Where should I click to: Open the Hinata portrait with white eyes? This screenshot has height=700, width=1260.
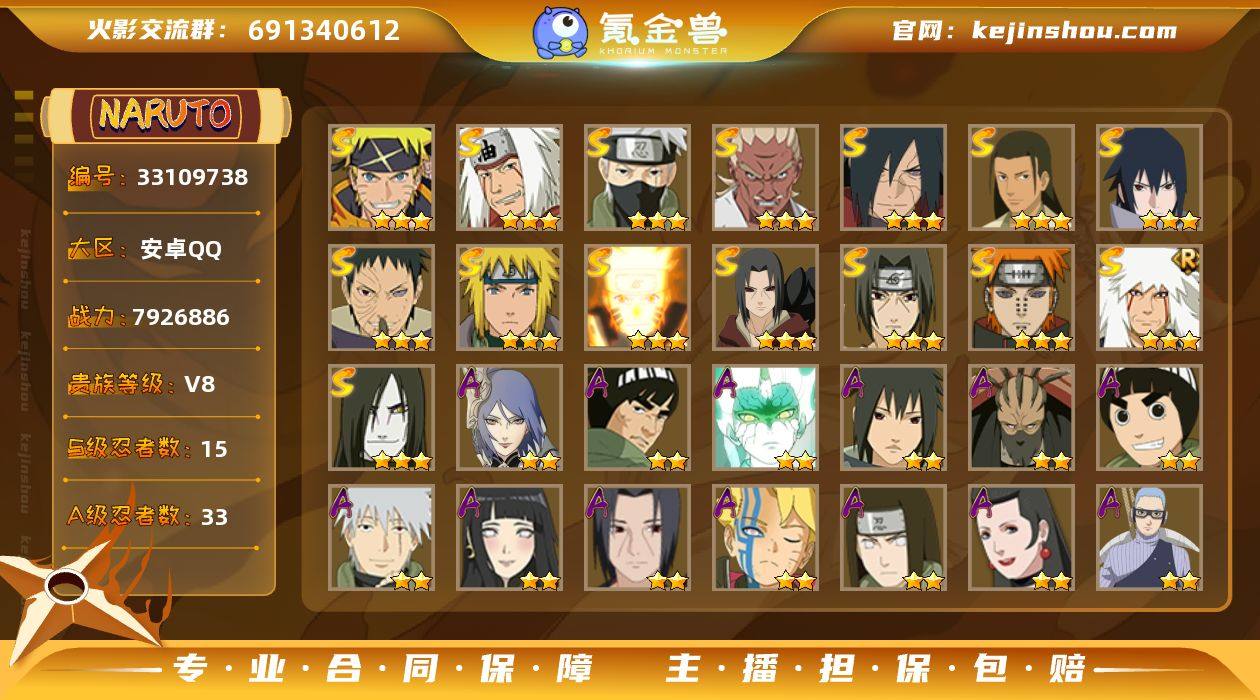coord(509,538)
